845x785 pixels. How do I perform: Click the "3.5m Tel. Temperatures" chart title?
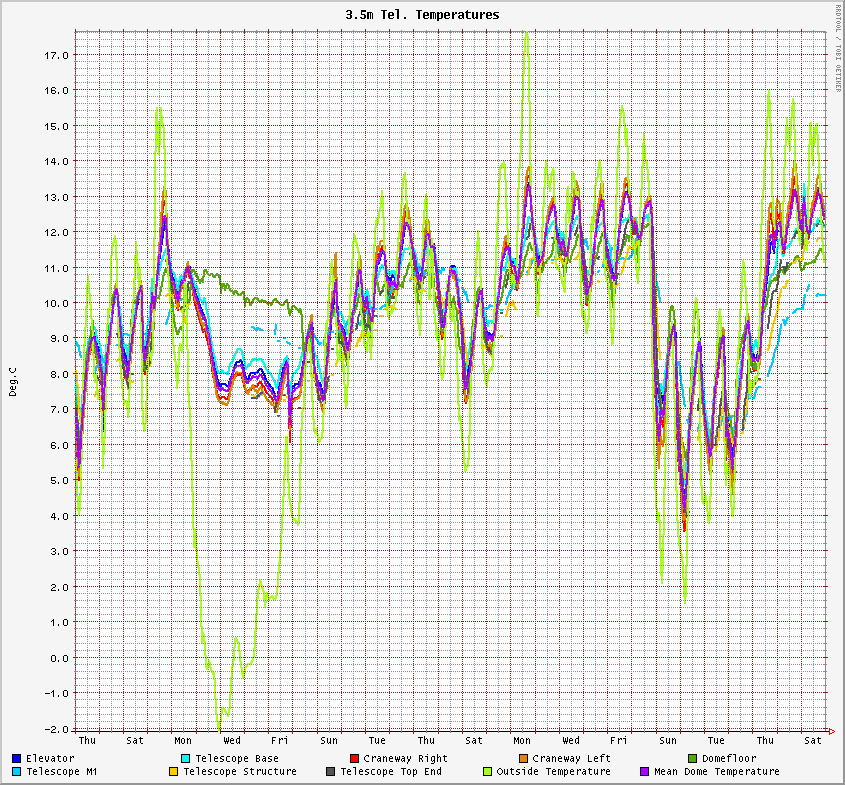[x=422, y=15]
